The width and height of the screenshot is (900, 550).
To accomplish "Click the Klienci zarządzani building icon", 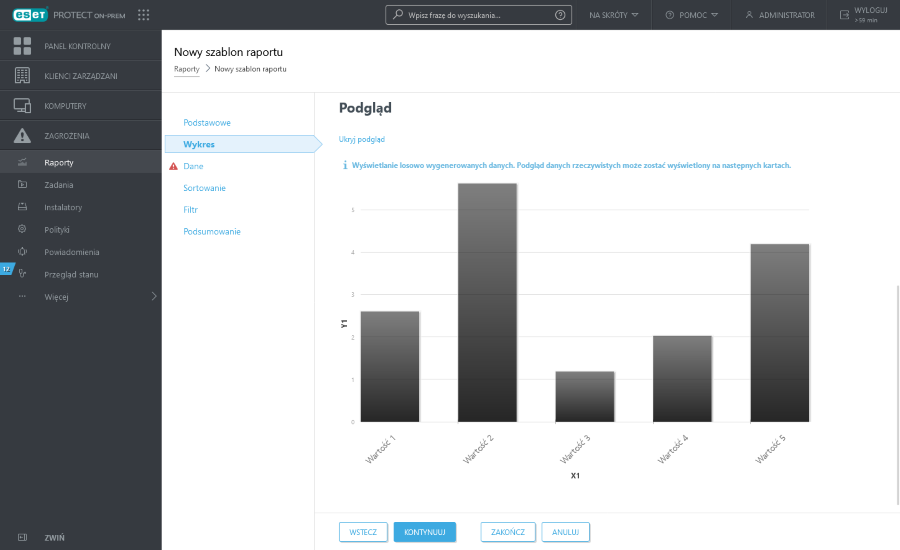I will pos(22,76).
